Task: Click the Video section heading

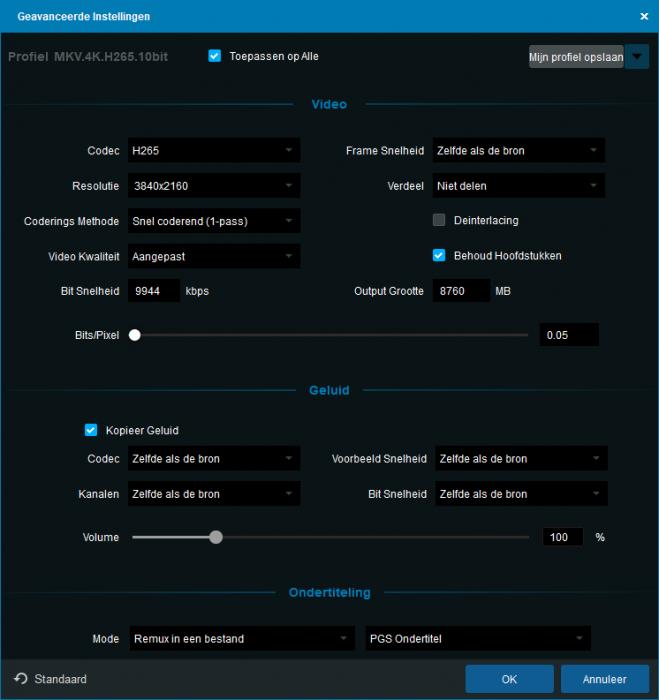Action: tap(329, 104)
